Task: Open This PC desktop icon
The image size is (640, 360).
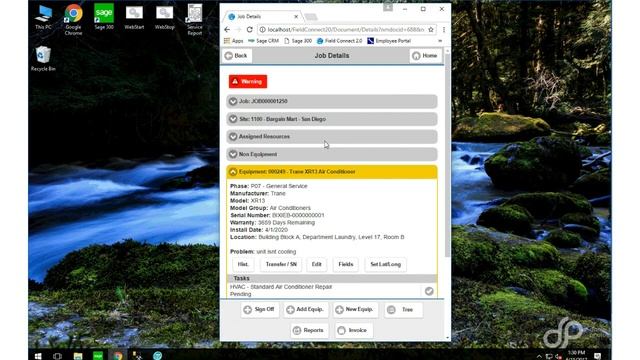Action: click(x=43, y=17)
